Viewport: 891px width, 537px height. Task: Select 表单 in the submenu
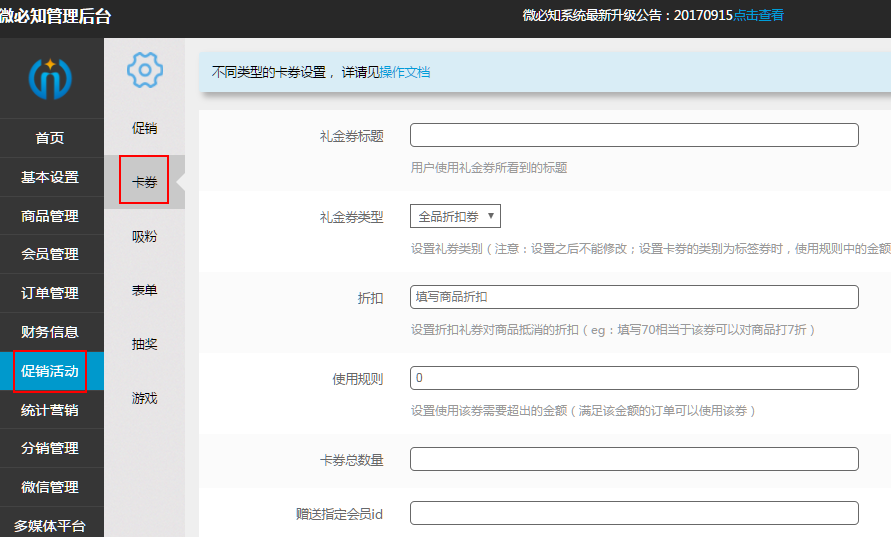click(x=144, y=290)
